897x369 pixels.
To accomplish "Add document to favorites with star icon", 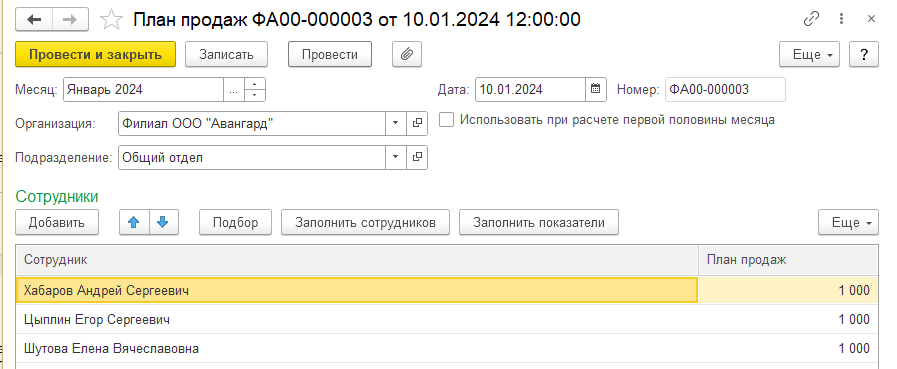I will click(x=111, y=21).
